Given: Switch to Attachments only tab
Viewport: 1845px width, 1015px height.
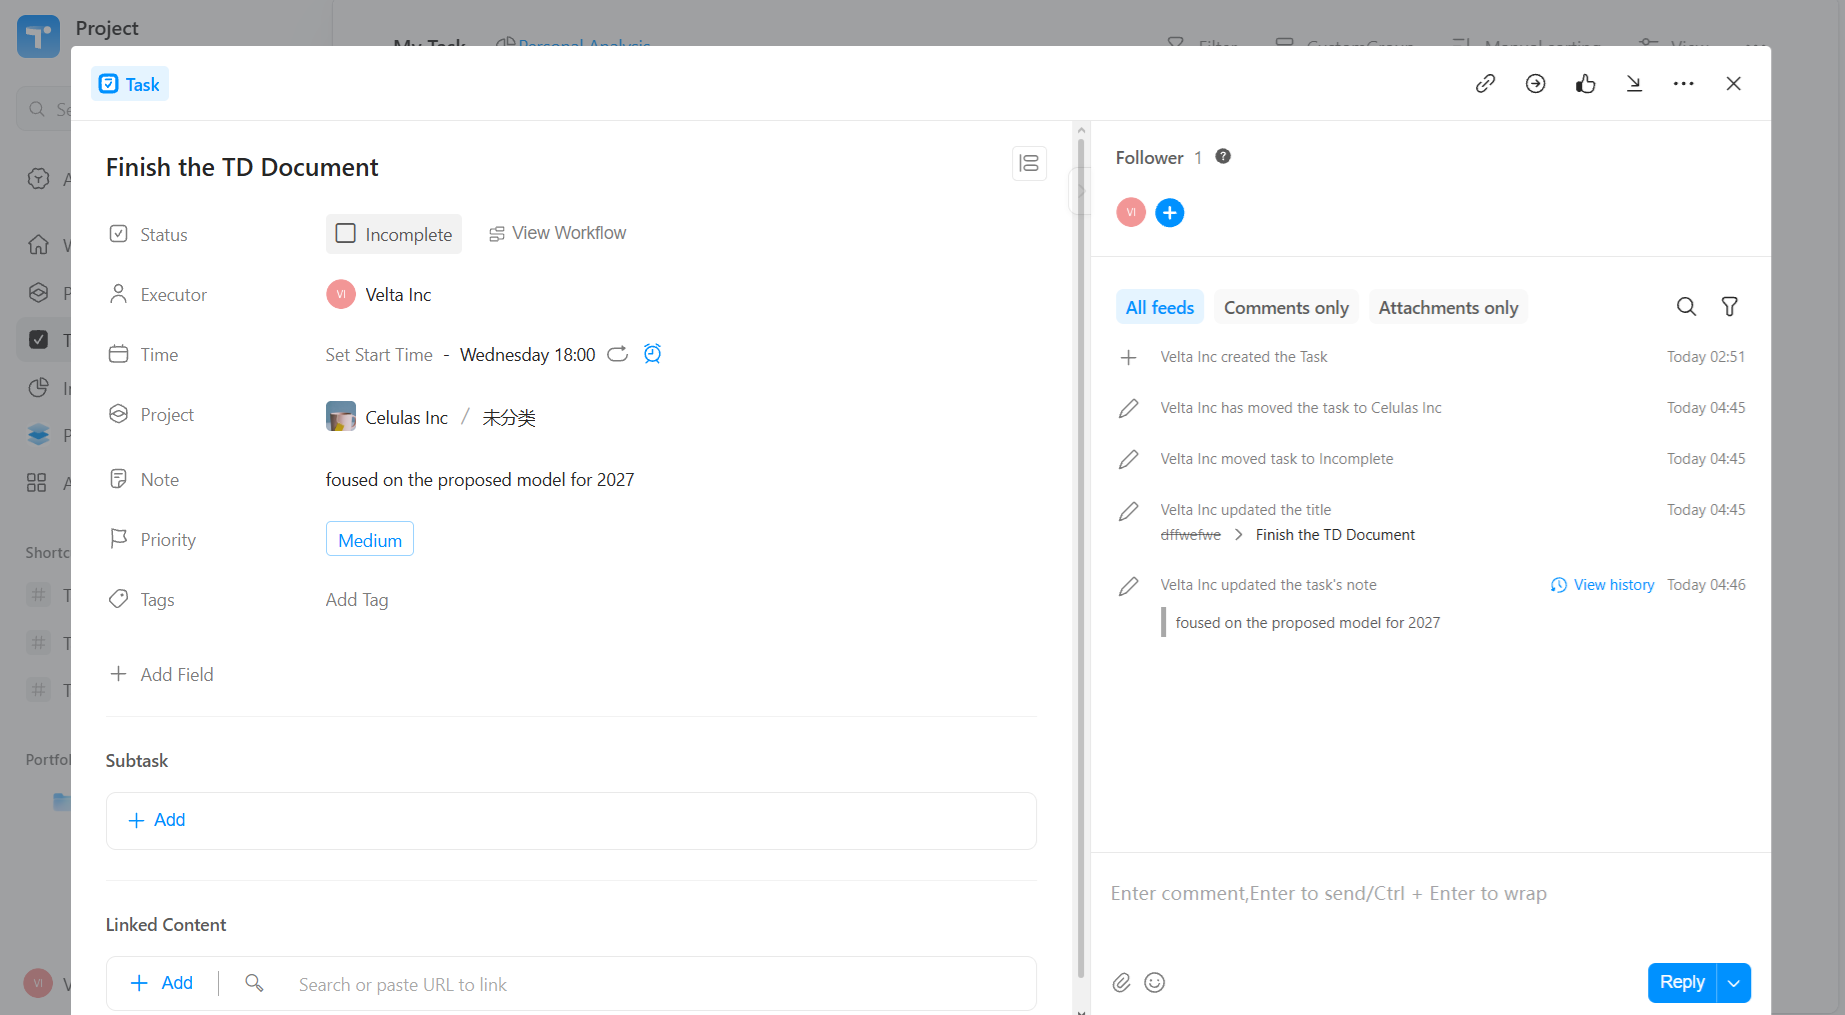Looking at the screenshot, I should (1448, 307).
